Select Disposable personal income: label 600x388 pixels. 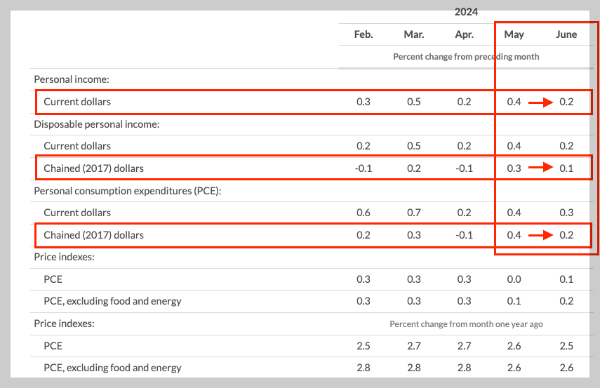[x=96, y=124]
